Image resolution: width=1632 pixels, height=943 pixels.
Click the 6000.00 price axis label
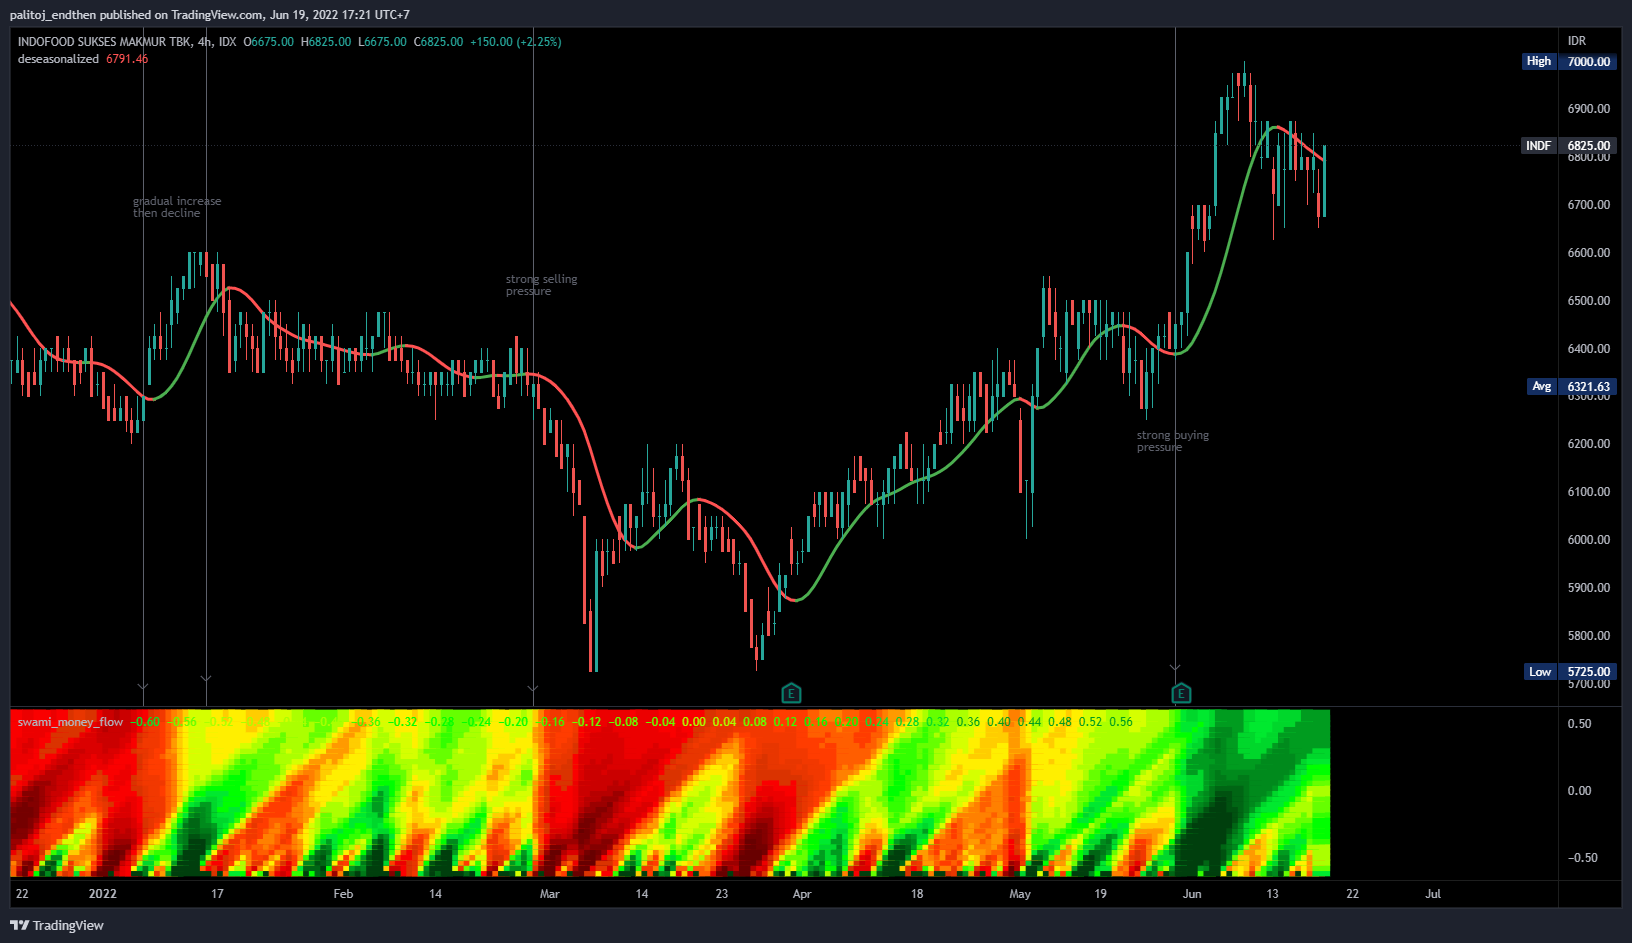[1589, 540]
